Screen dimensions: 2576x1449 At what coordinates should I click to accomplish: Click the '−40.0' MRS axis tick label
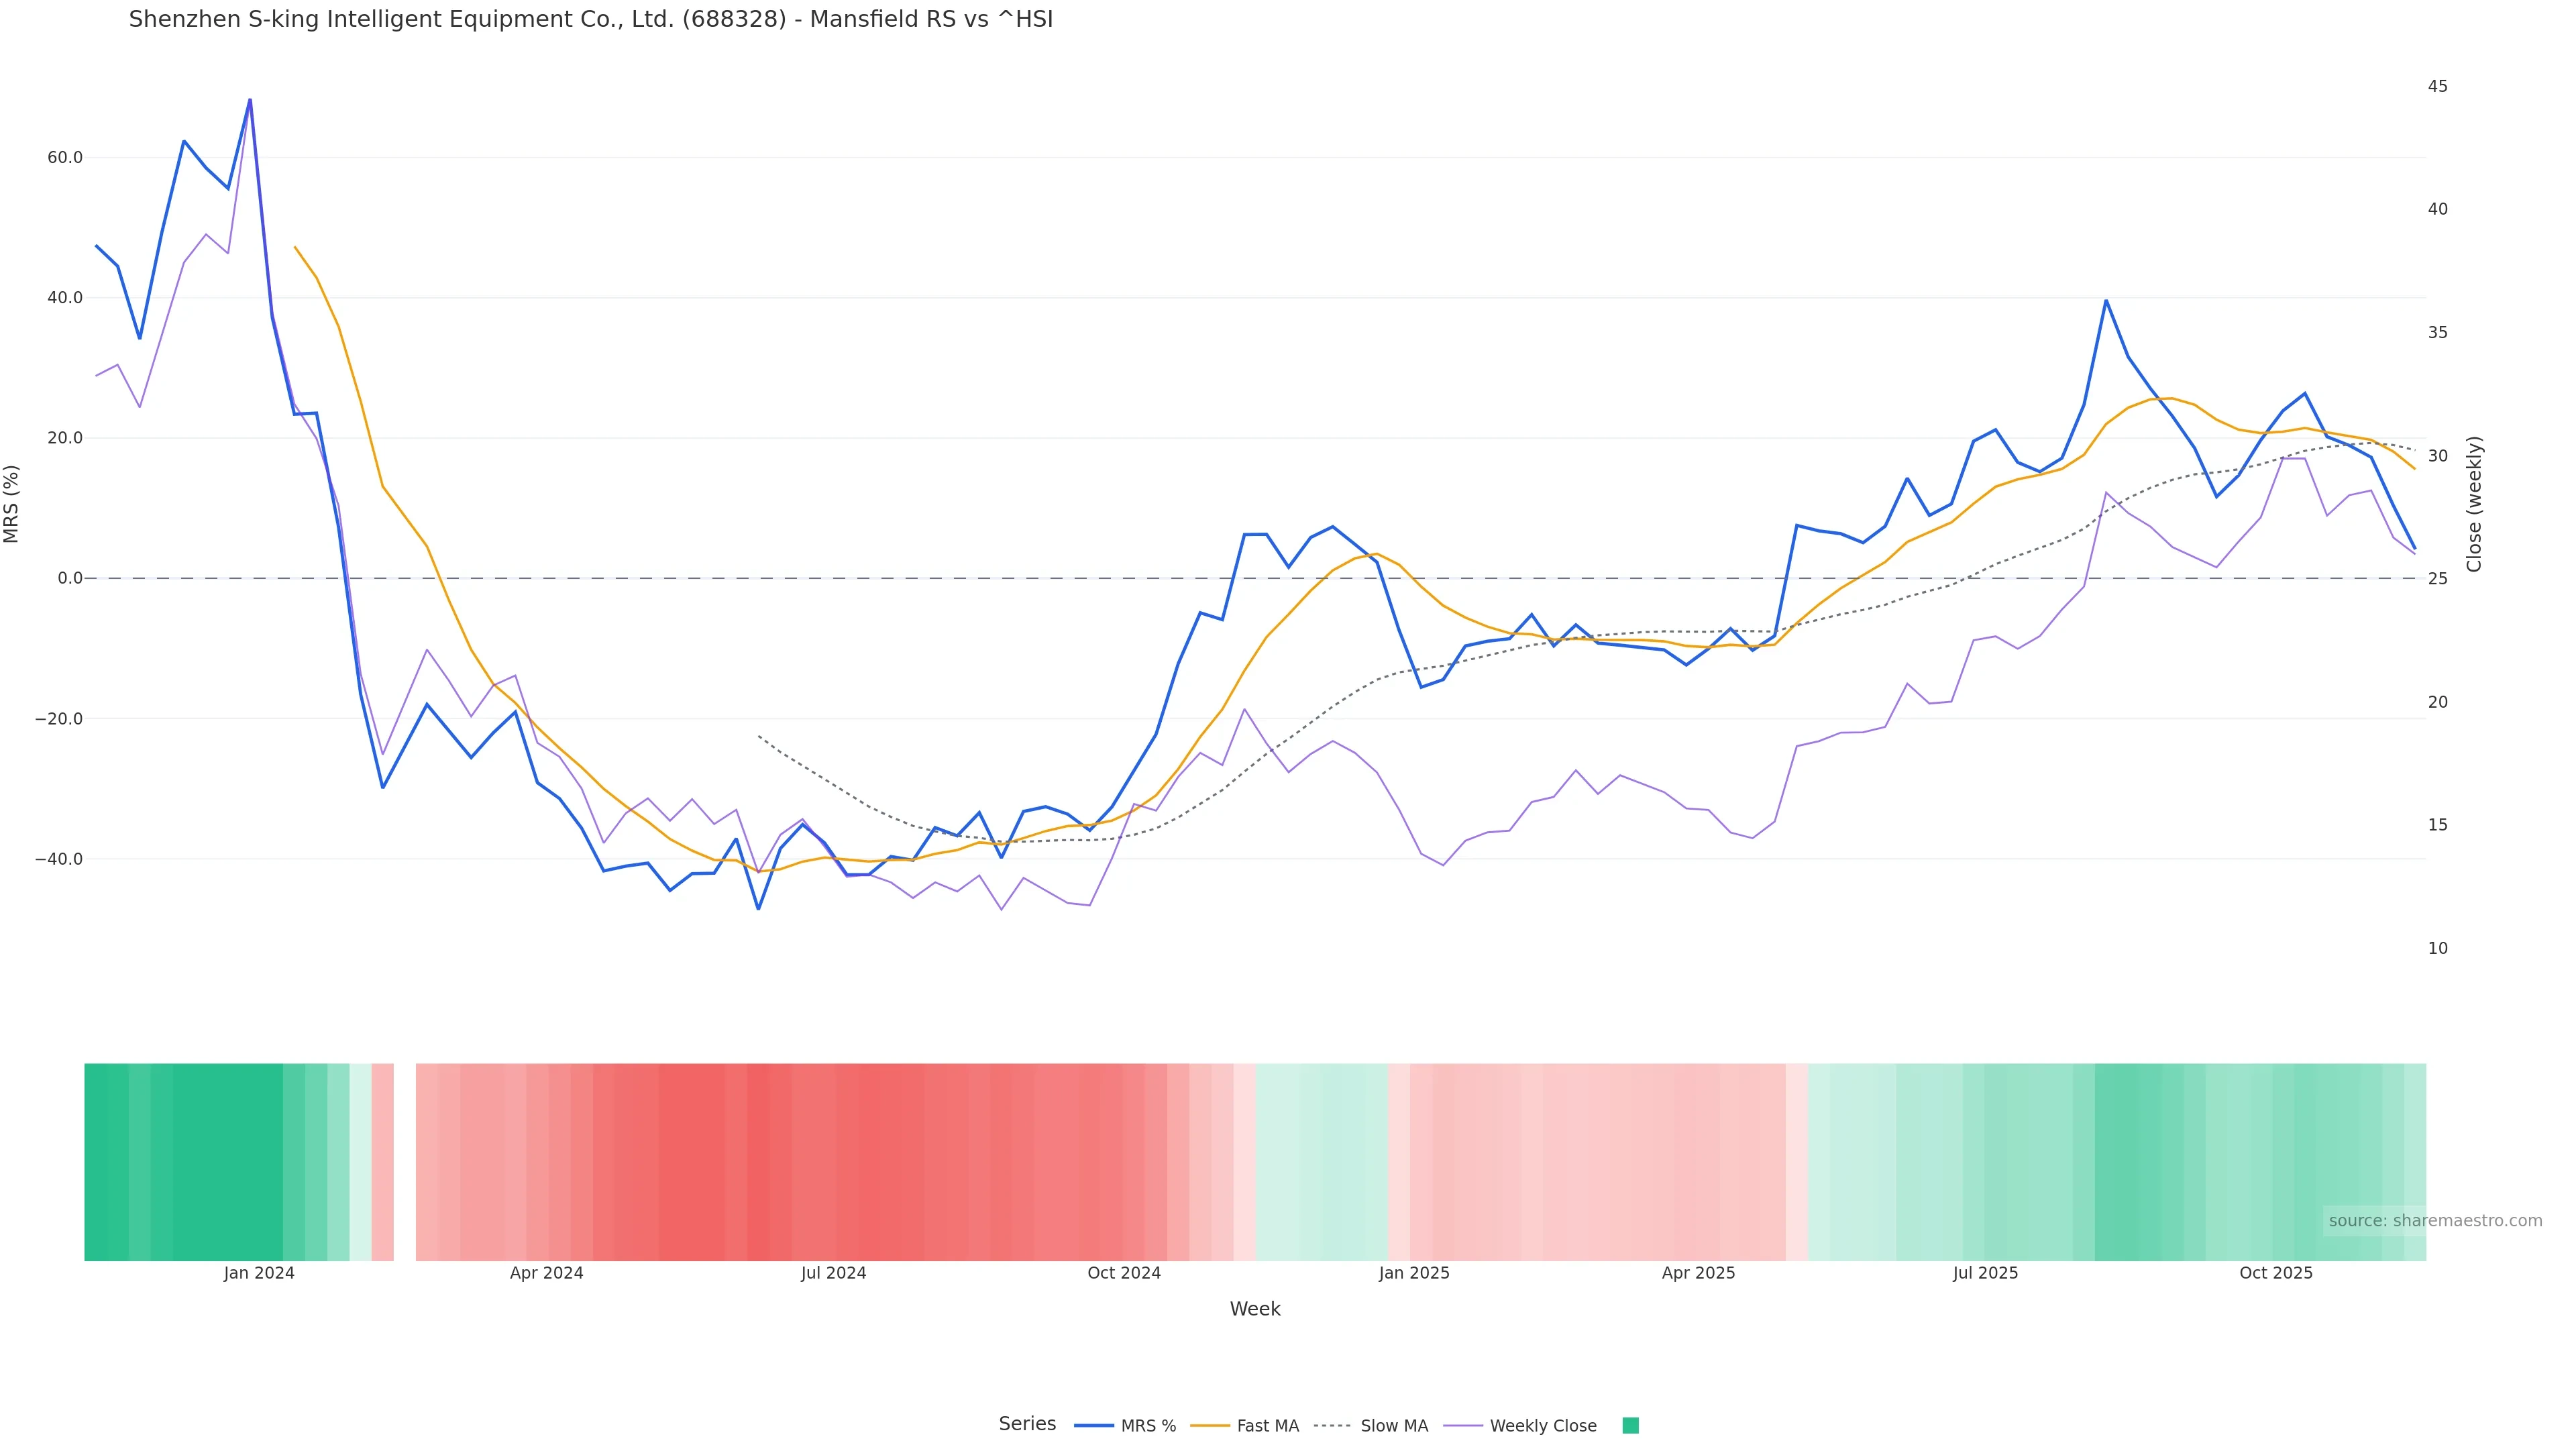(59, 859)
